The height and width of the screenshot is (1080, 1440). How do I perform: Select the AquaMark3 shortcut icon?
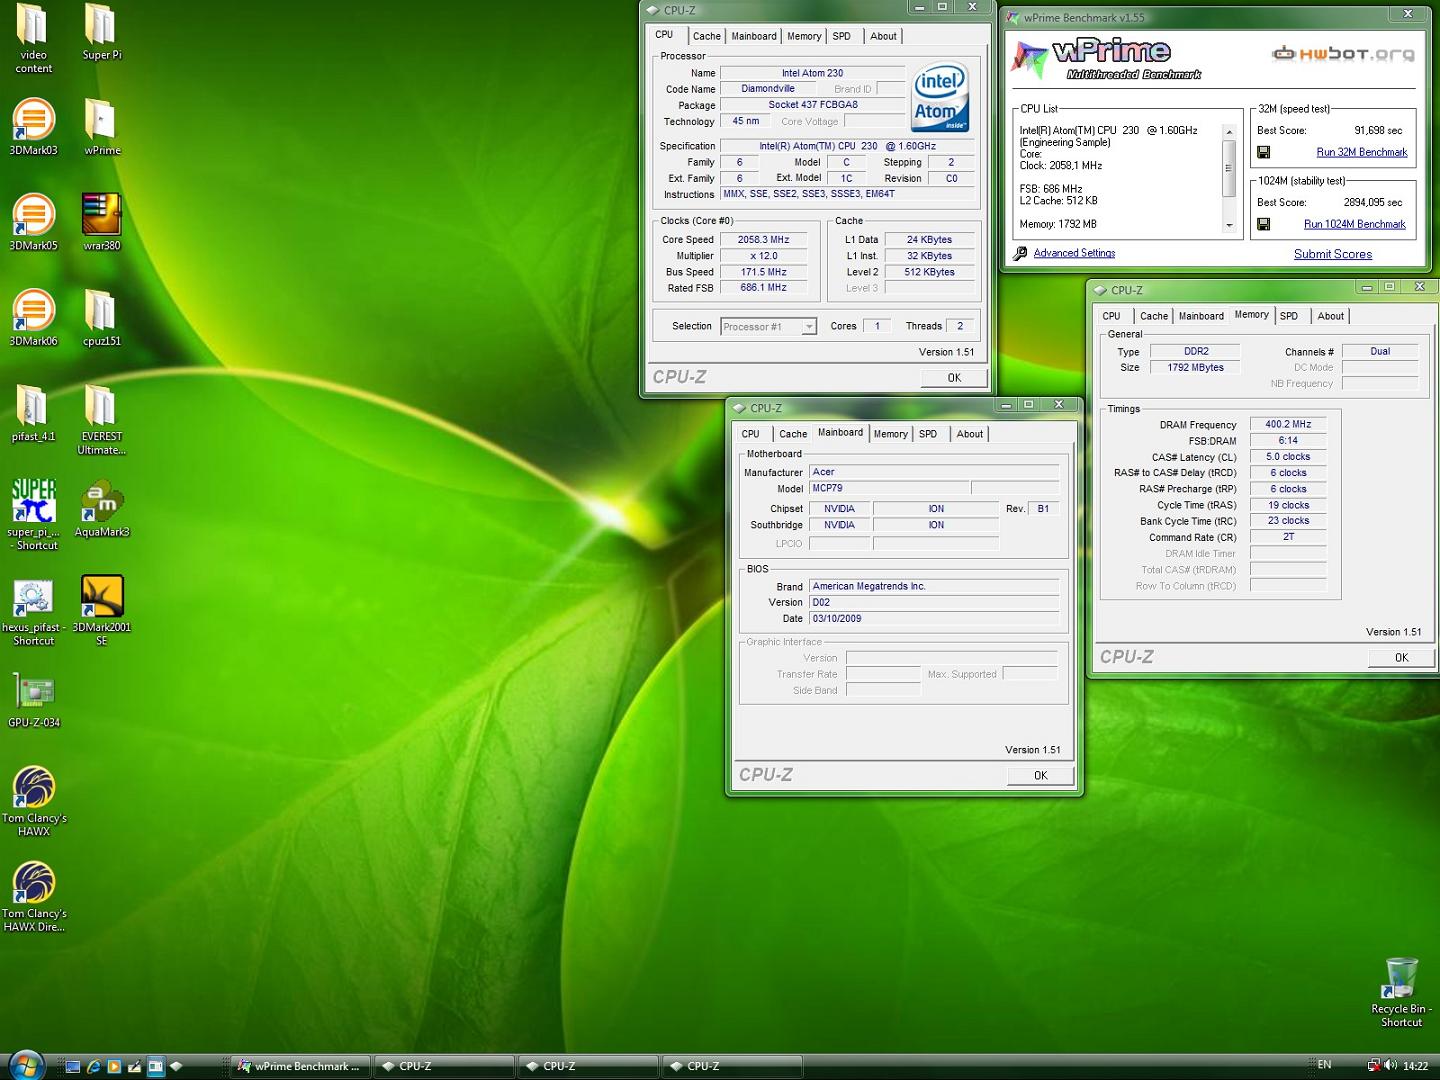pyautogui.click(x=101, y=508)
